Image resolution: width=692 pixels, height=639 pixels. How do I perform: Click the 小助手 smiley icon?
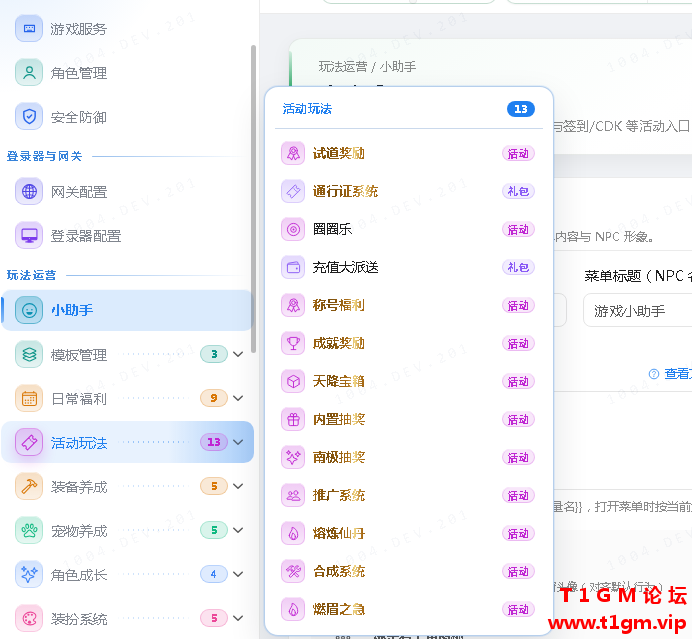pos(29,310)
